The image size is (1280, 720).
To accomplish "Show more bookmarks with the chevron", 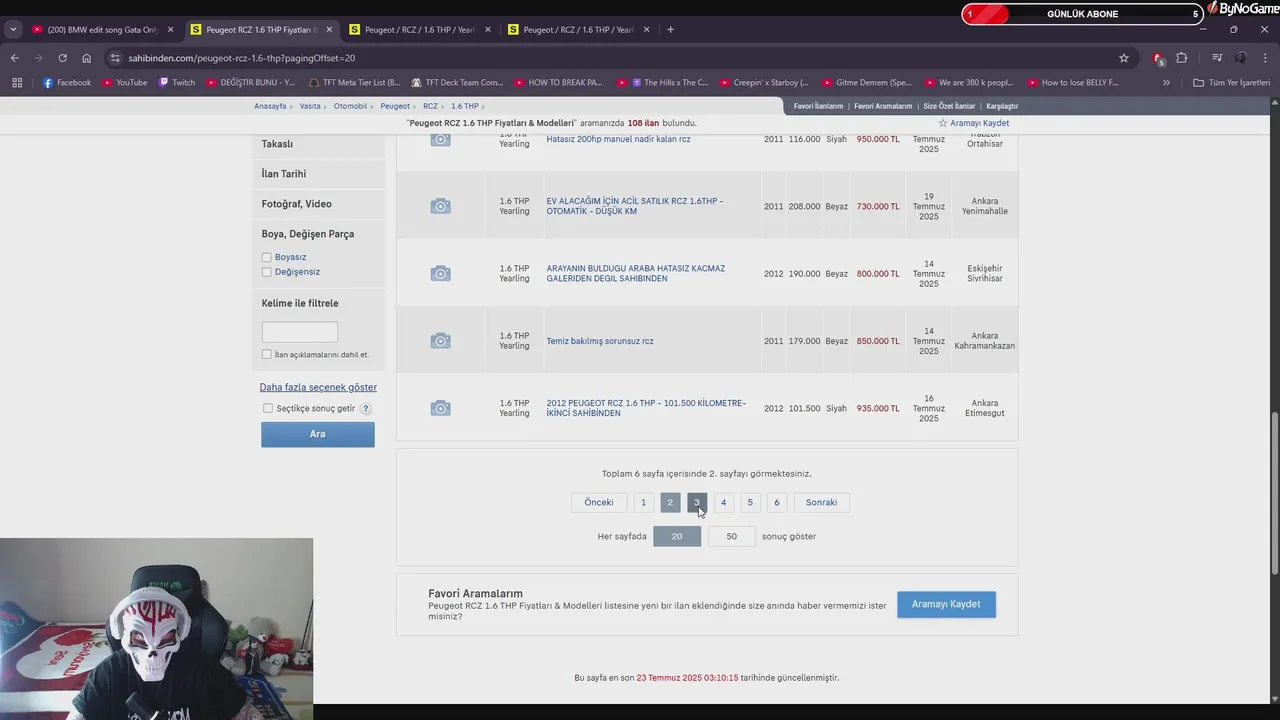I will click(x=1166, y=83).
